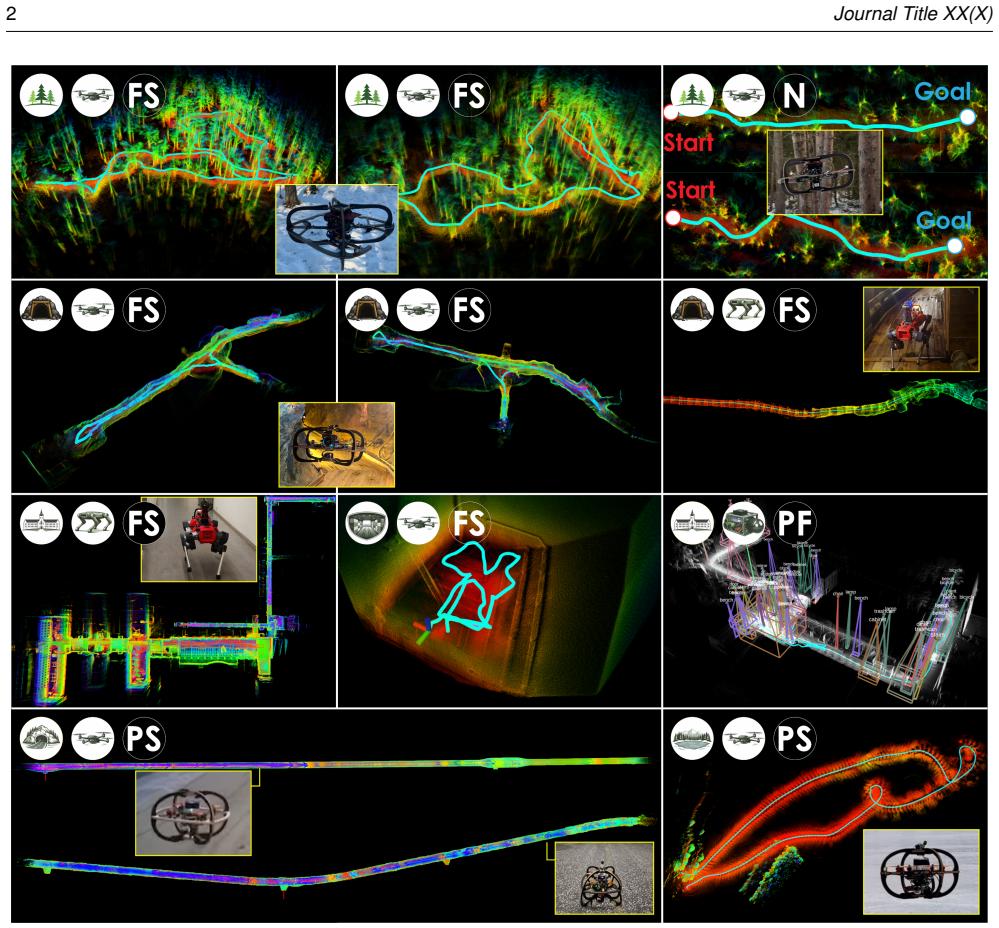Click the handheld sensor rig icon beside PF
The image size is (999, 928).
[x=744, y=523]
